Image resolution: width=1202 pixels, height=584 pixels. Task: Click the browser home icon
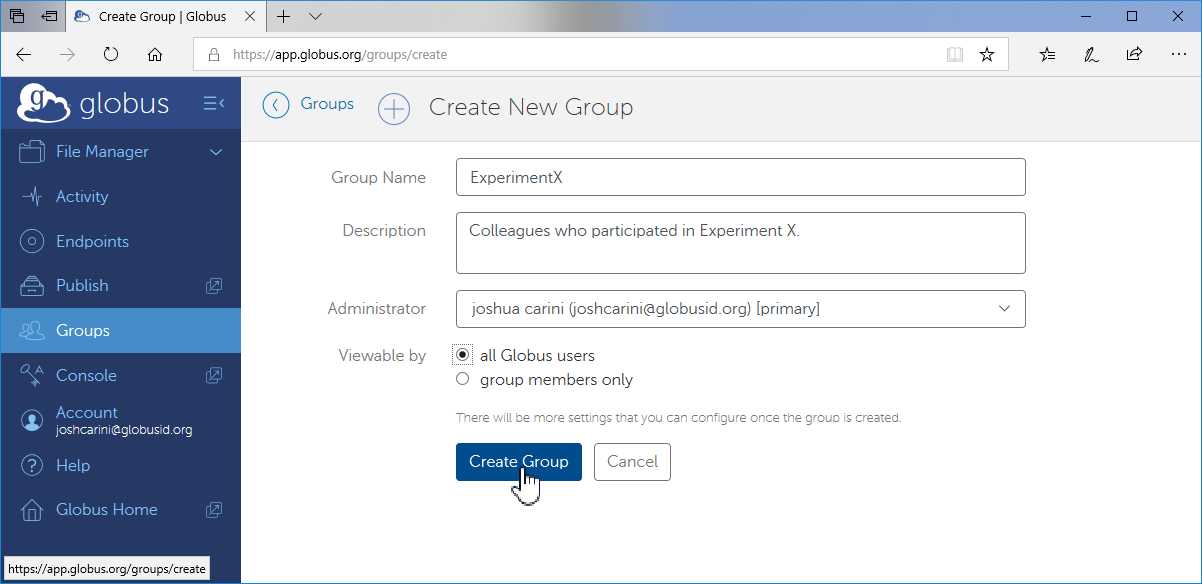pyautogui.click(x=154, y=55)
